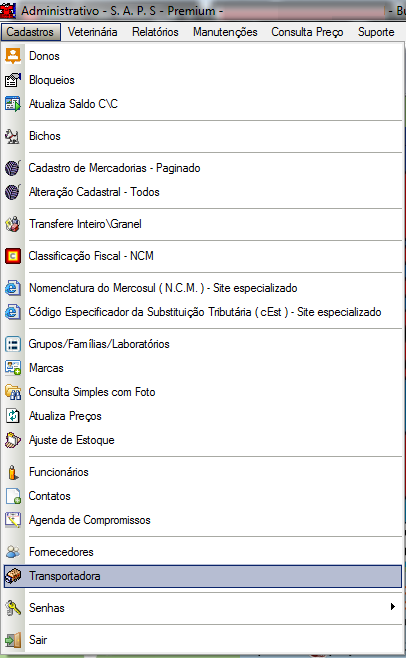This screenshot has width=406, height=658.
Task: Click the Senhas keys icon
Action: coord(13,608)
